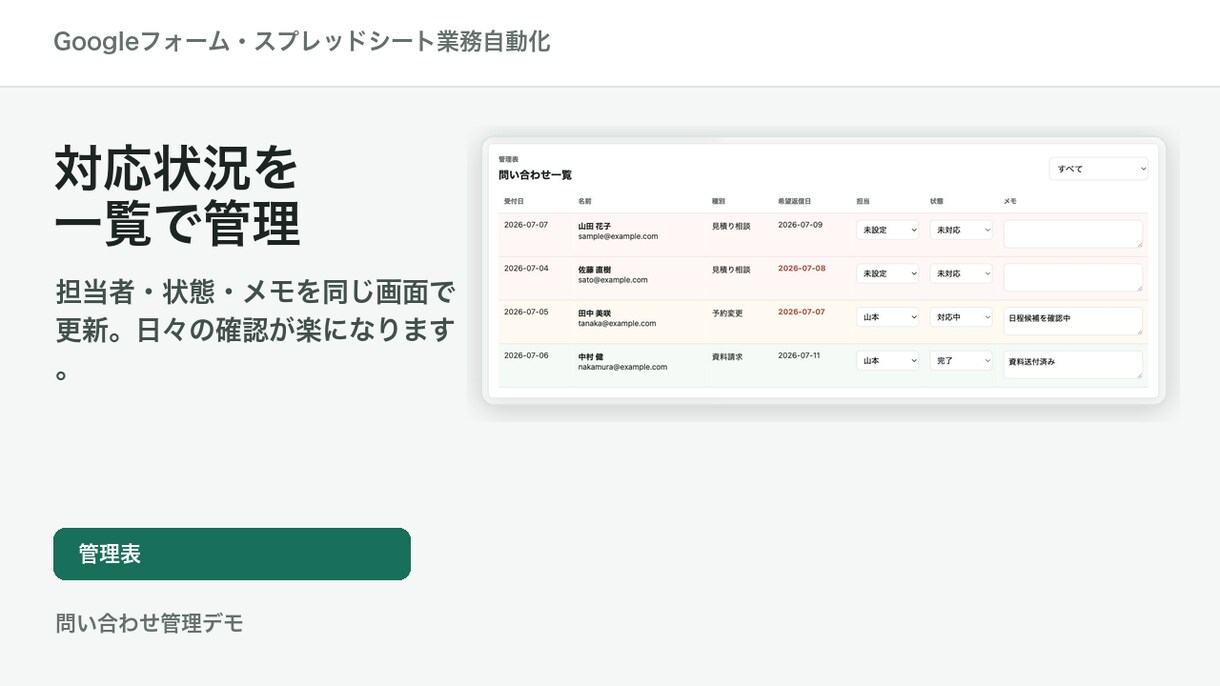Click the 資料請求 type cell
Screen dimensions: 1220x686
tap(727, 356)
